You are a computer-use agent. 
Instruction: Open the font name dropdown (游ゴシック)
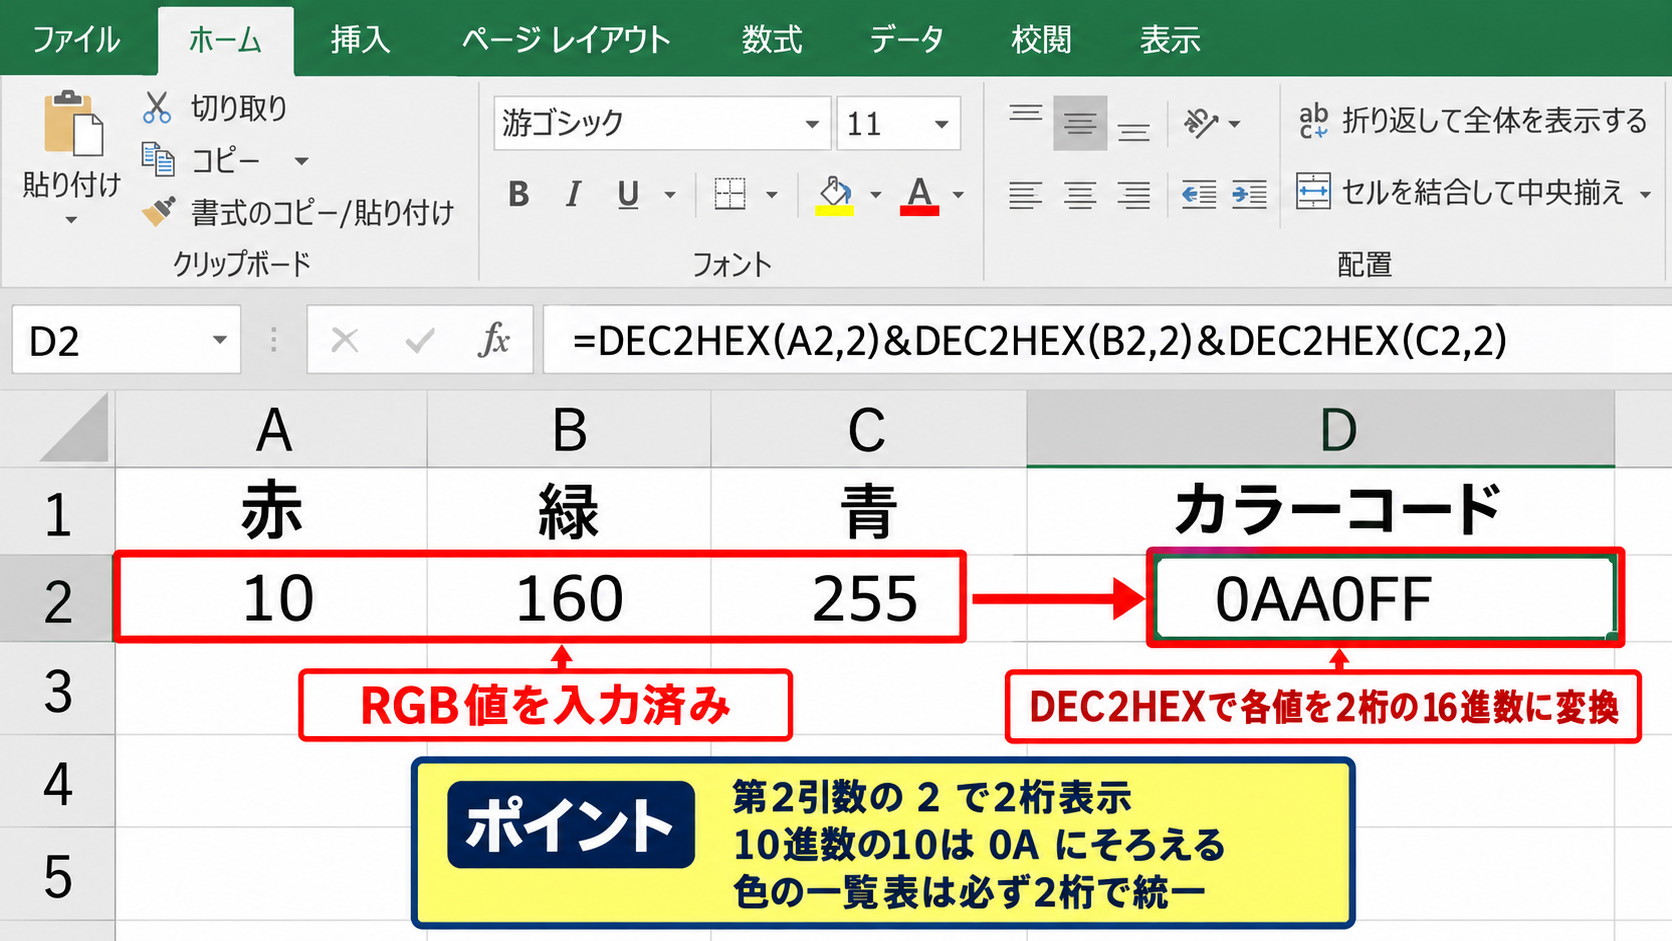tap(812, 124)
